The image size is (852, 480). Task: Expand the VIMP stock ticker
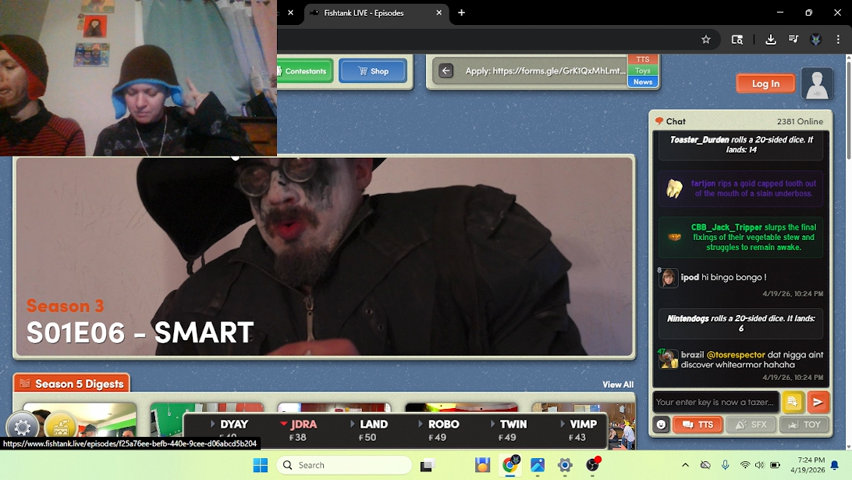click(578, 429)
